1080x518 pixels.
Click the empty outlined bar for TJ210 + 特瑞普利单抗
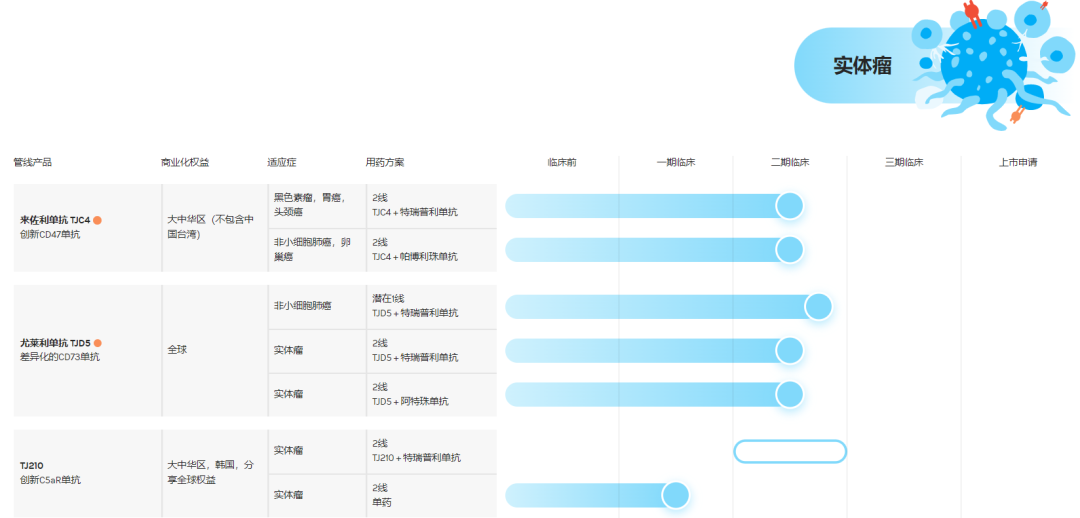tap(790, 451)
